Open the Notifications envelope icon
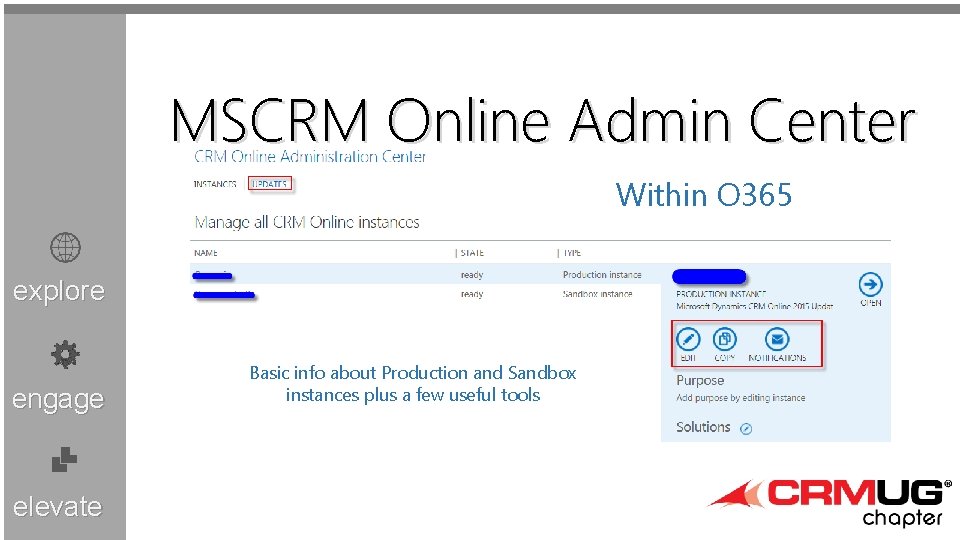Screen dimensions: 960x540 [777, 339]
